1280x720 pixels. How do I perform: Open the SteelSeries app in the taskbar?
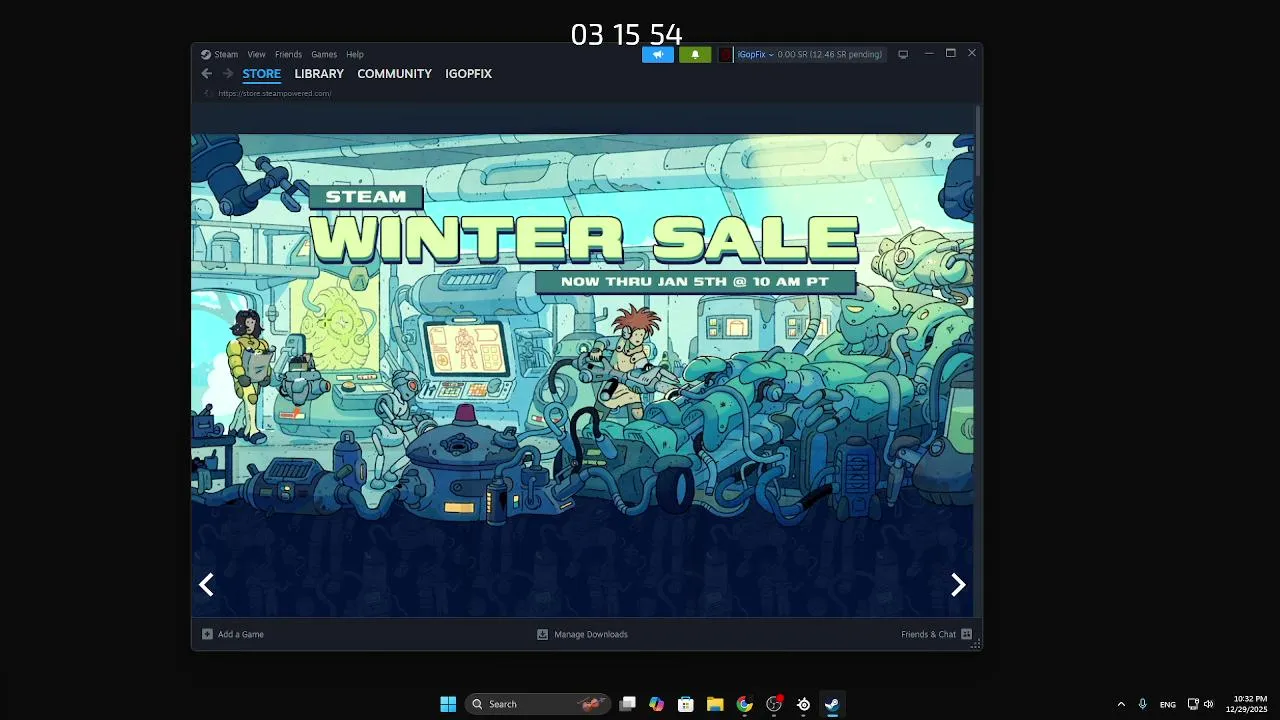point(803,704)
